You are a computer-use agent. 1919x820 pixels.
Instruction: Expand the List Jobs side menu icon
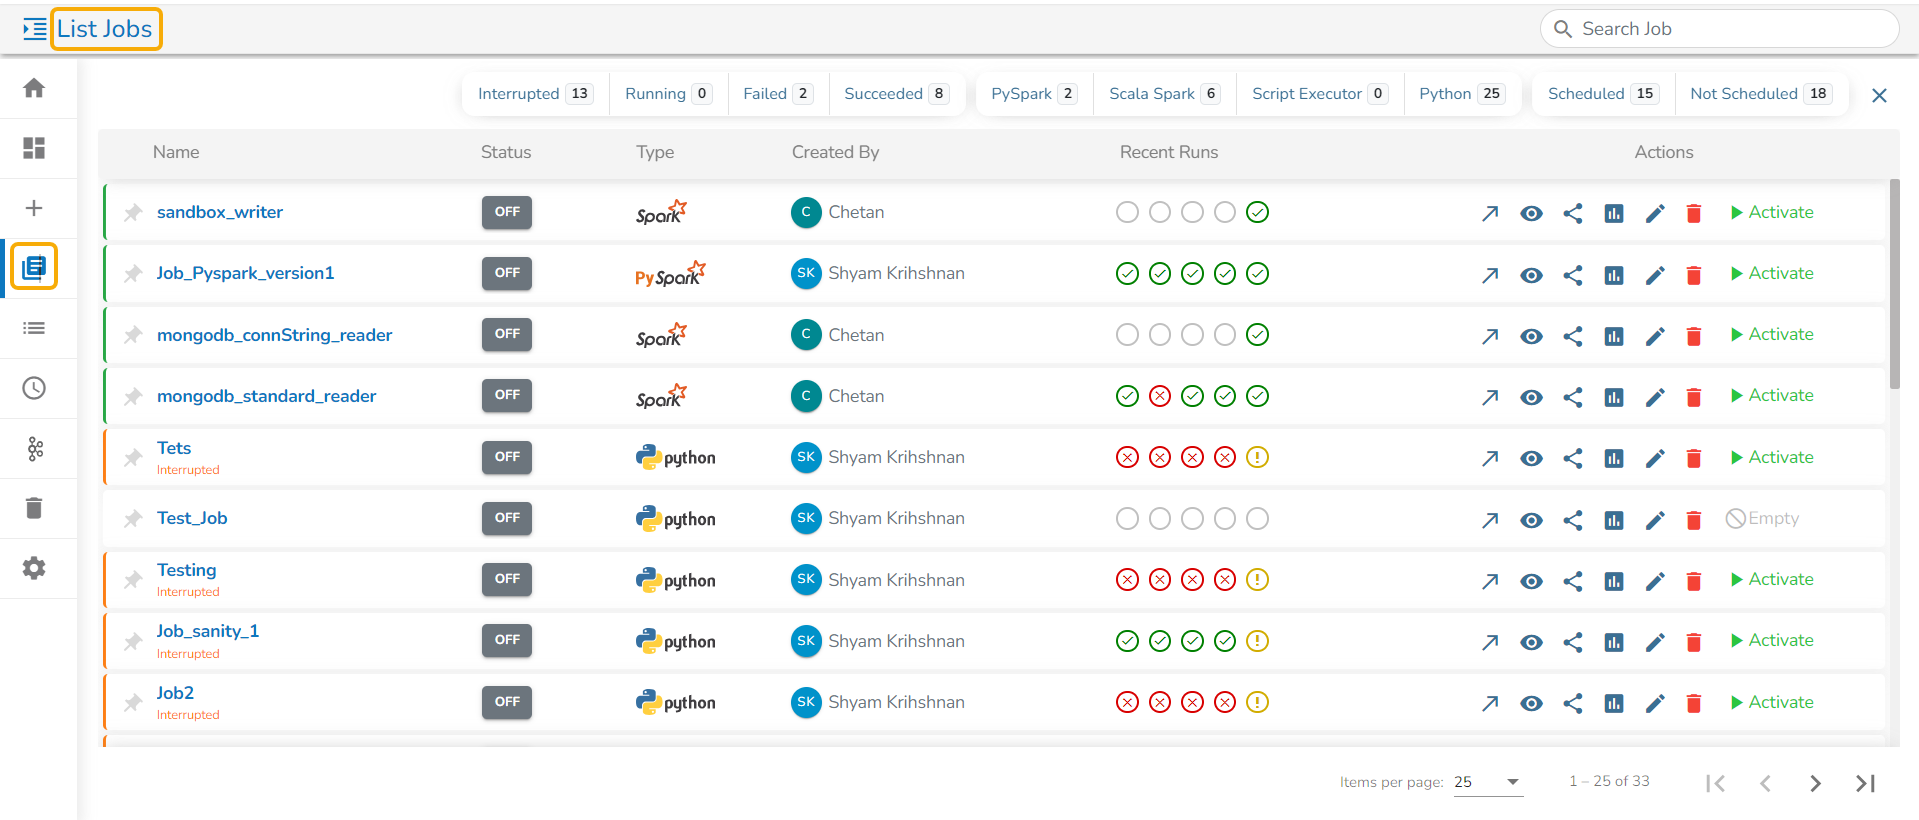pos(34,29)
